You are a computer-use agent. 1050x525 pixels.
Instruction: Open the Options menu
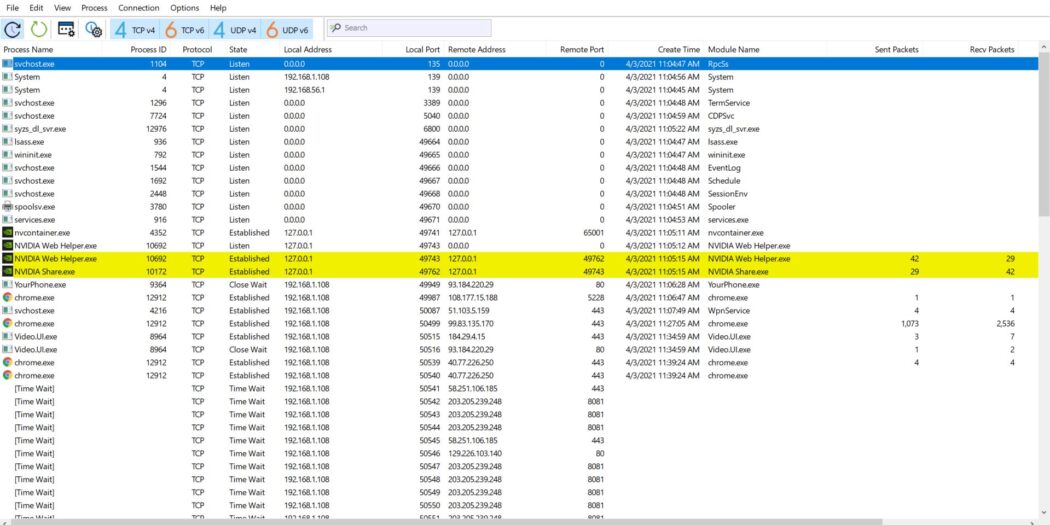coord(185,8)
